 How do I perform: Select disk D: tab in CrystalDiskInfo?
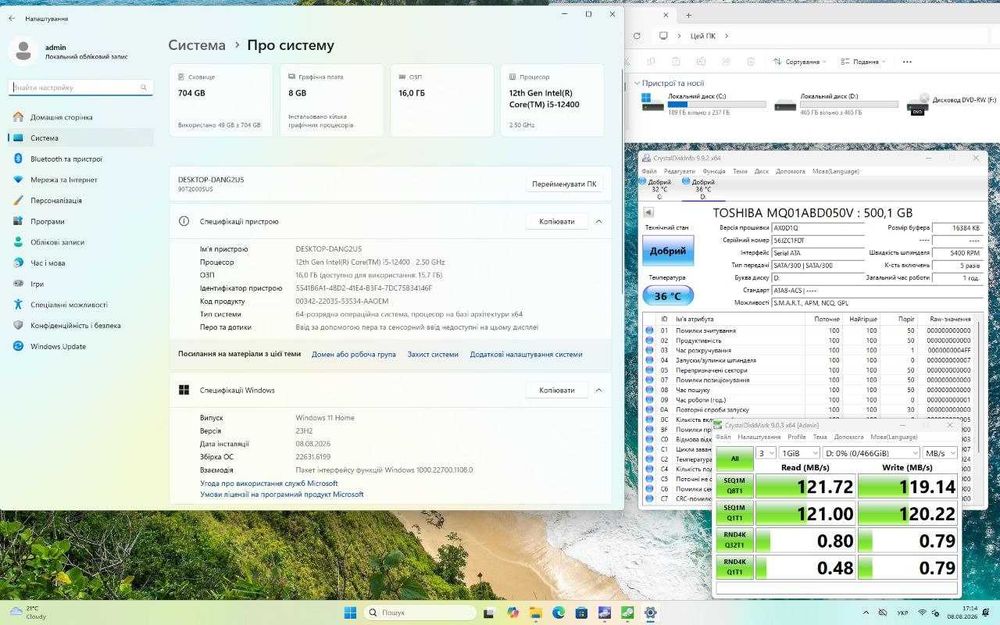tap(701, 189)
